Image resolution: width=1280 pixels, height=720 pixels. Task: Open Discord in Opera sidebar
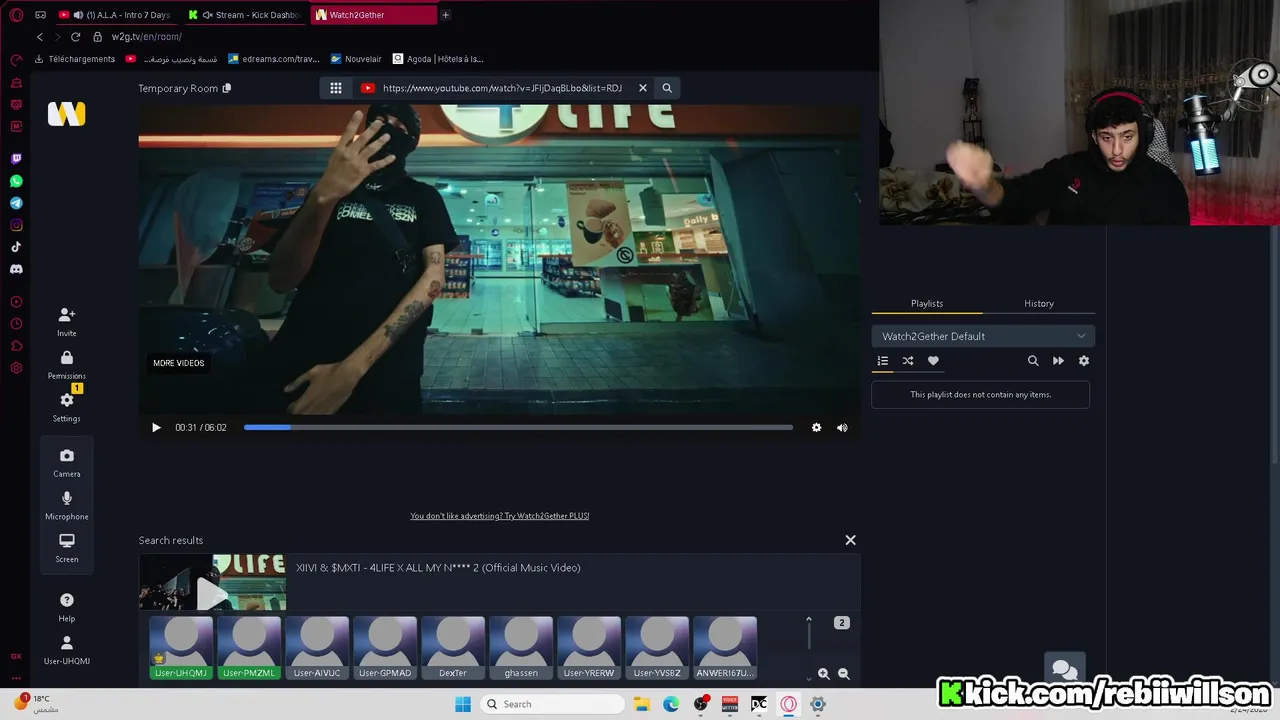click(x=16, y=269)
